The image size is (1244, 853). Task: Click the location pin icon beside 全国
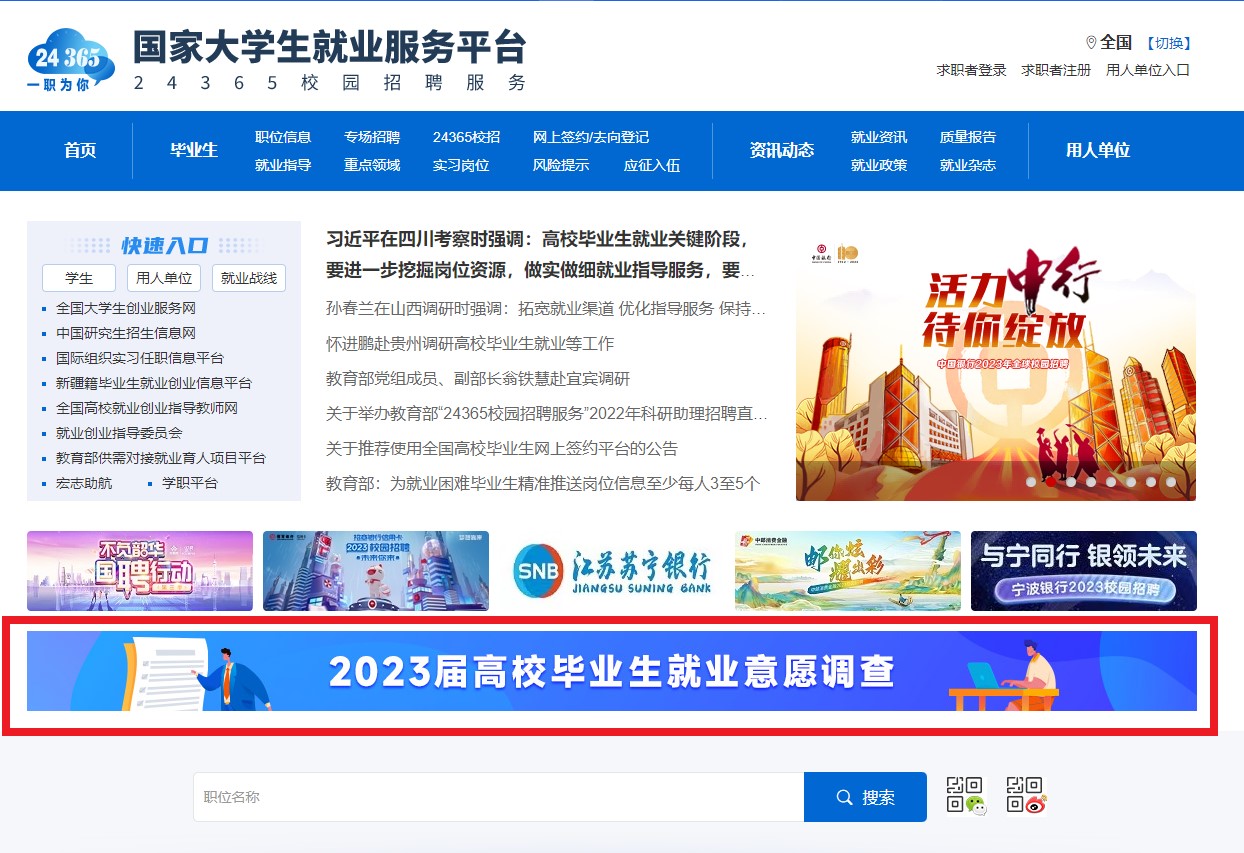point(1091,43)
